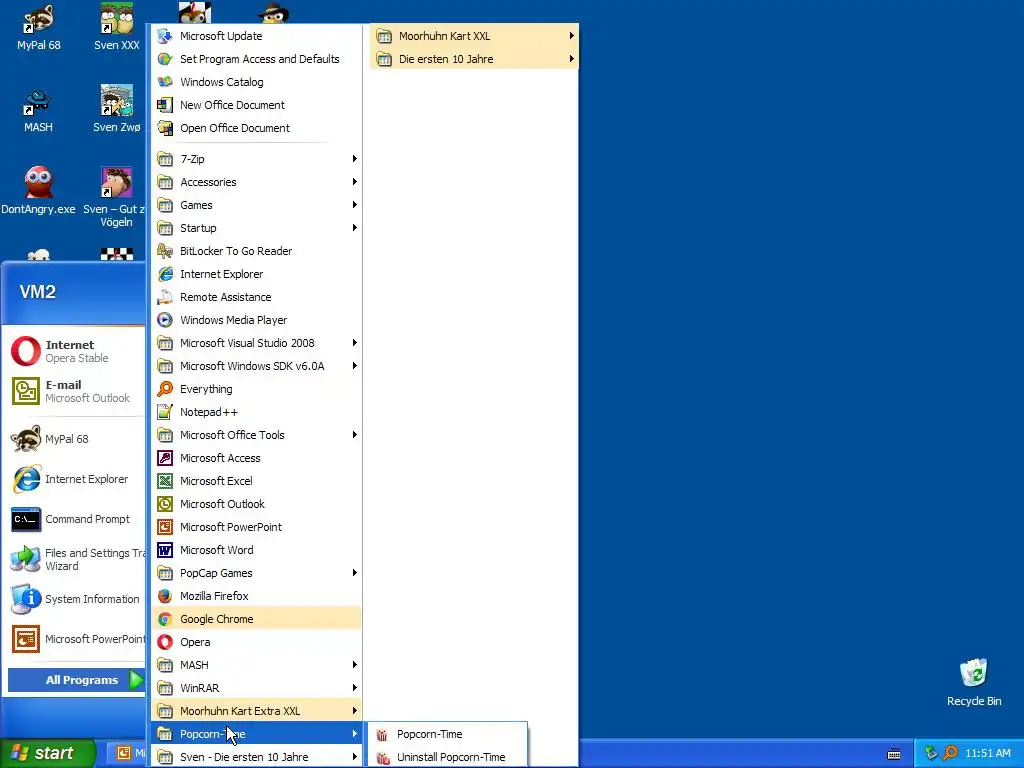
Task: Click the Everything search tray icon
Action: [950, 753]
